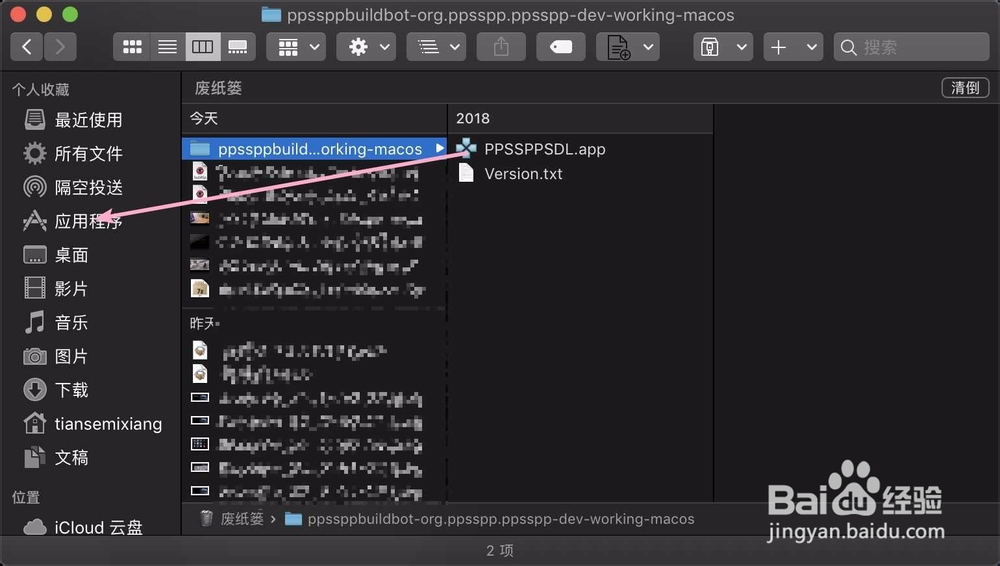Go forward with the right arrow button
Viewport: 1000px width, 566px height.
60,47
